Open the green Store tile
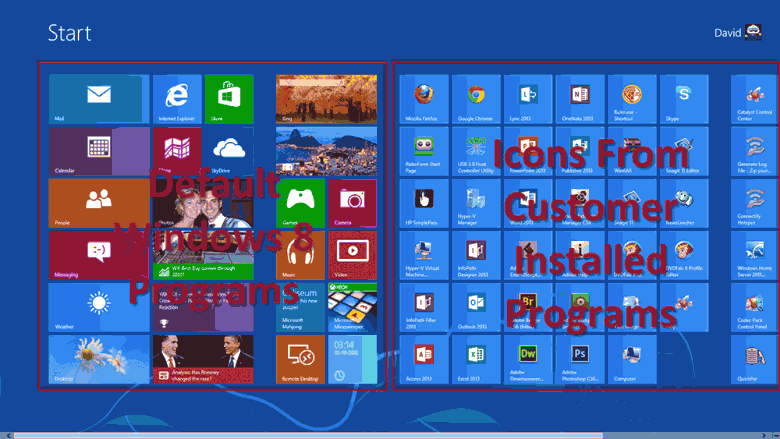780x439 pixels. [x=229, y=99]
